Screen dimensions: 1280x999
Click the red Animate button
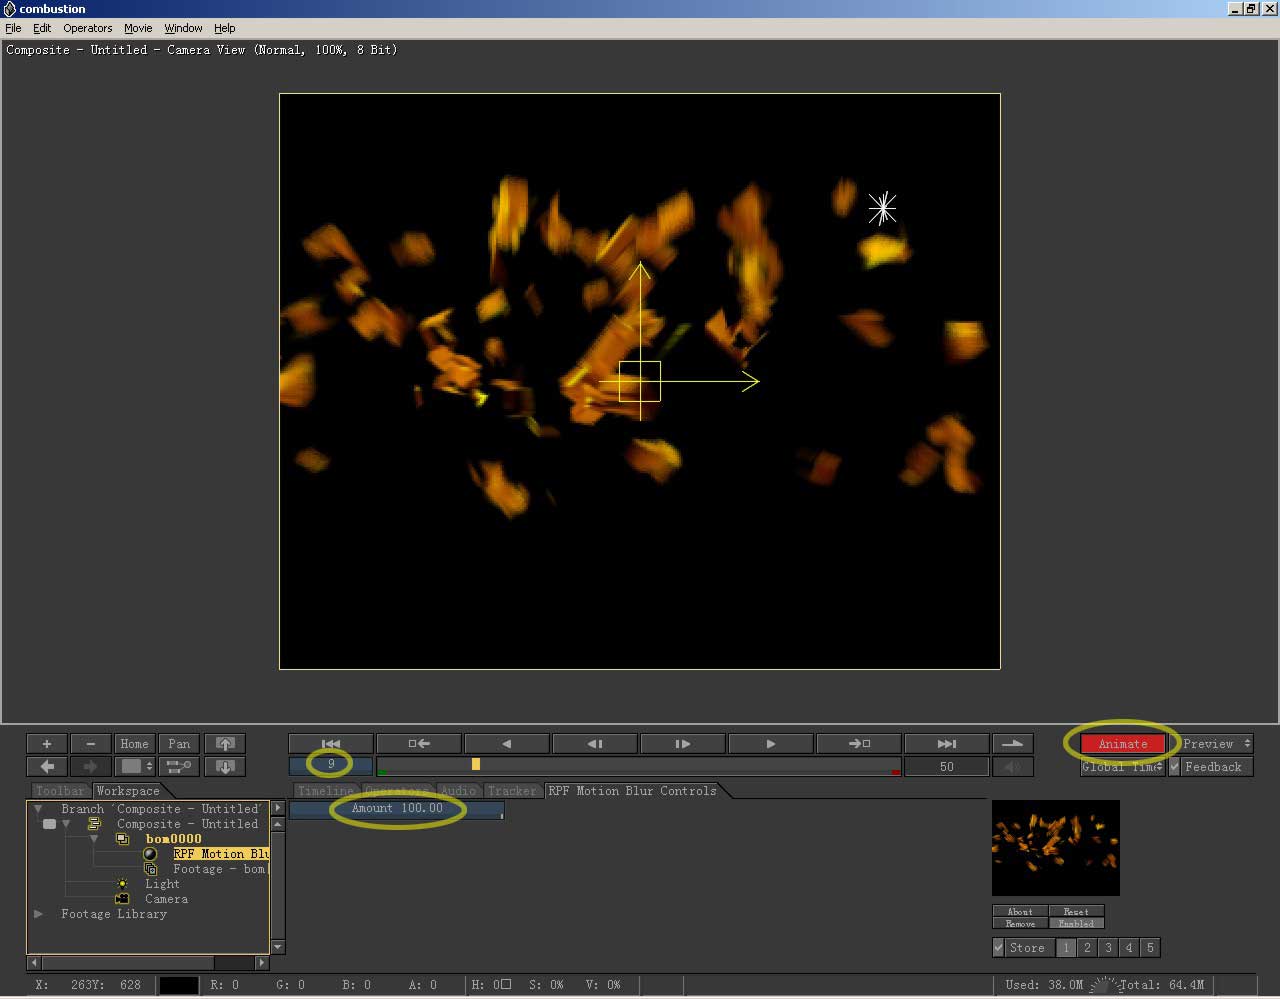pos(1122,744)
